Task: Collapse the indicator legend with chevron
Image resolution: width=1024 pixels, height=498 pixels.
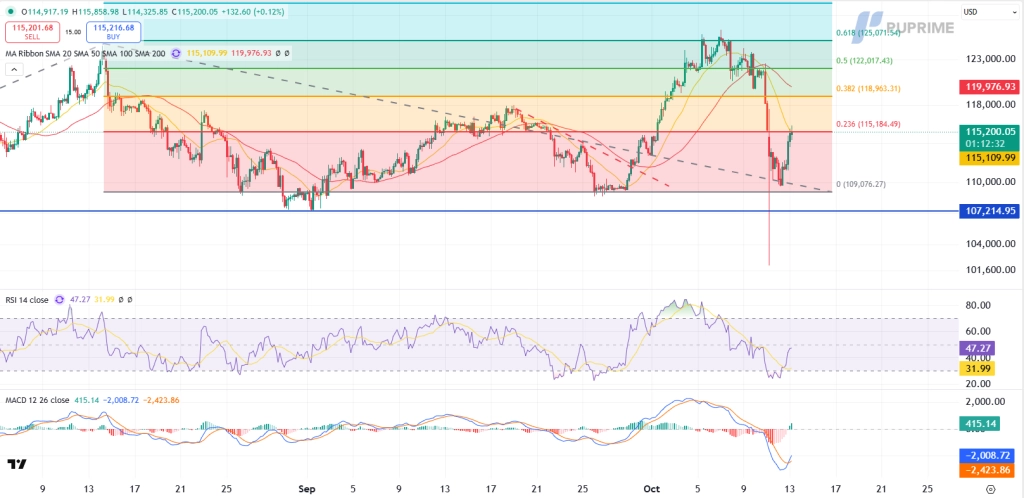Action: click(x=13, y=70)
